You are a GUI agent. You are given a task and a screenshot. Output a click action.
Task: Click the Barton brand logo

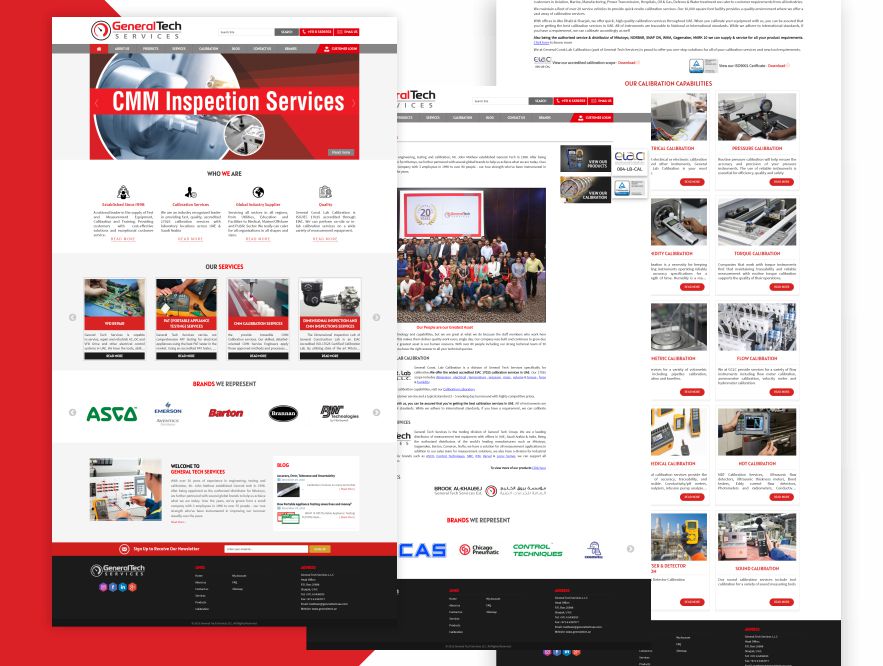[x=226, y=413]
